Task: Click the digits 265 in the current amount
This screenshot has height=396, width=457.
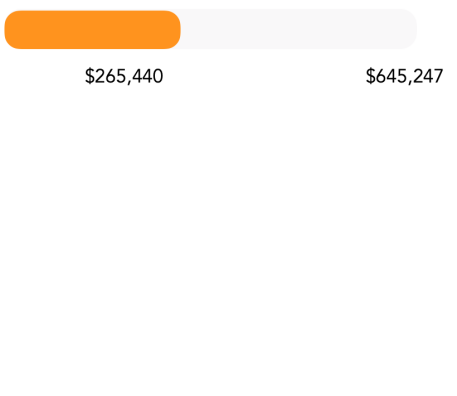Action: point(111,76)
